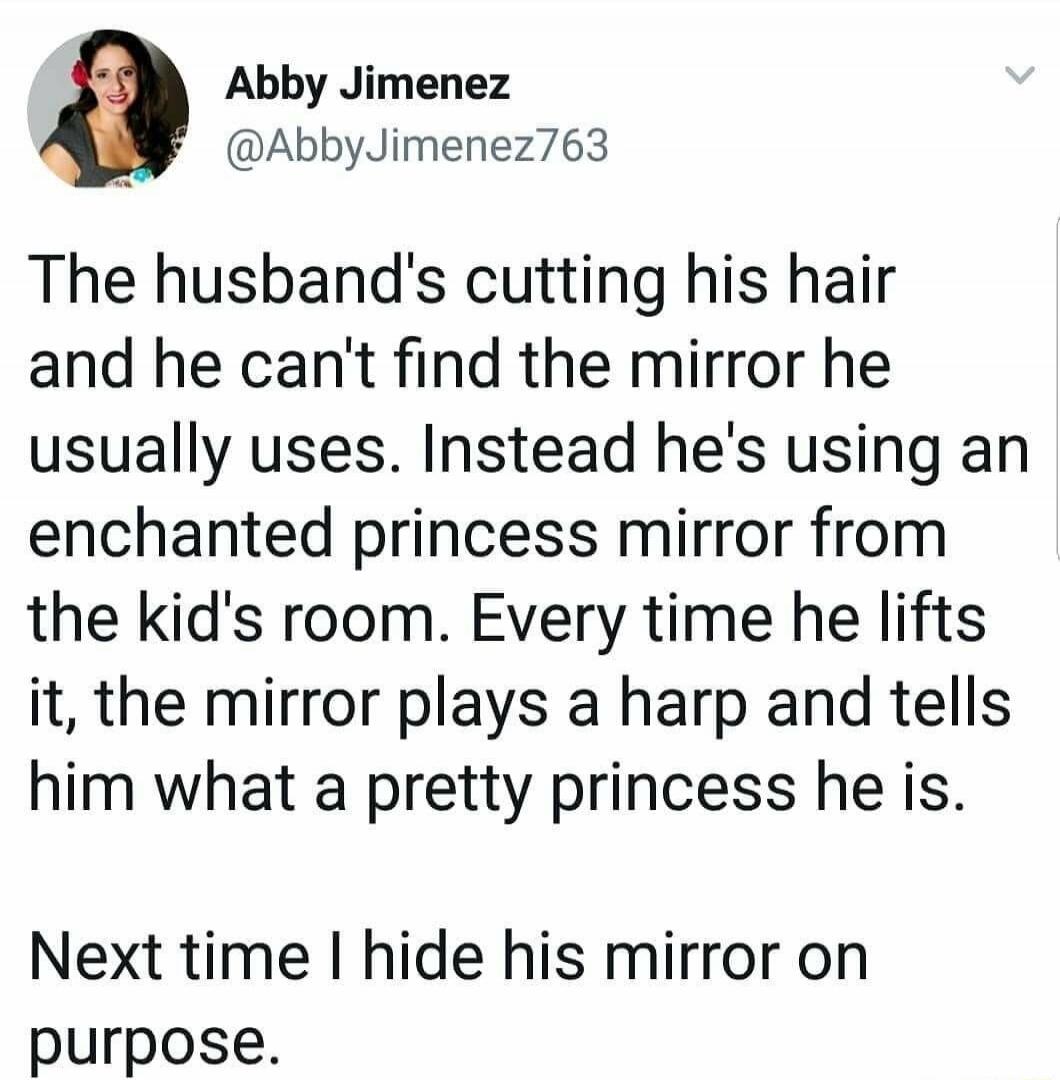Image resolution: width=1060 pixels, height=1080 pixels.
Task: Click the phrase 'Every time he lifts'
Action: click(x=728, y=621)
